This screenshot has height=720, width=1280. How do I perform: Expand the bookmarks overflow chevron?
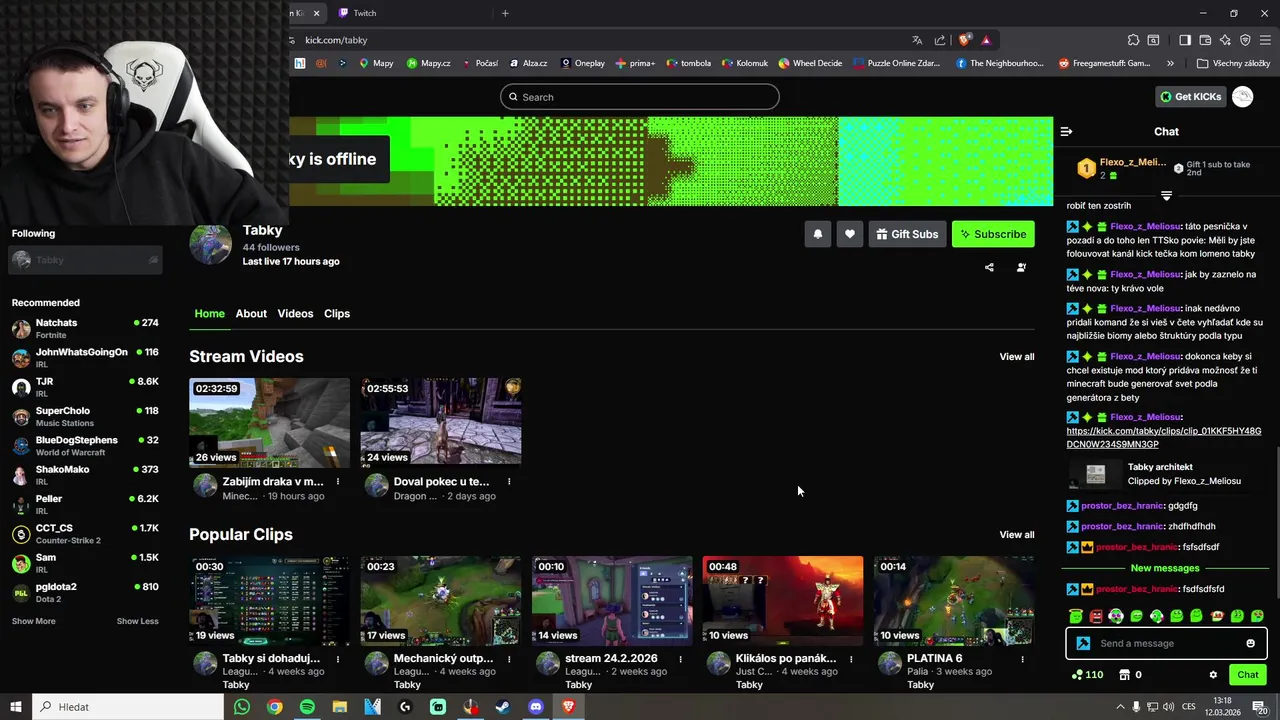pyautogui.click(x=1170, y=63)
